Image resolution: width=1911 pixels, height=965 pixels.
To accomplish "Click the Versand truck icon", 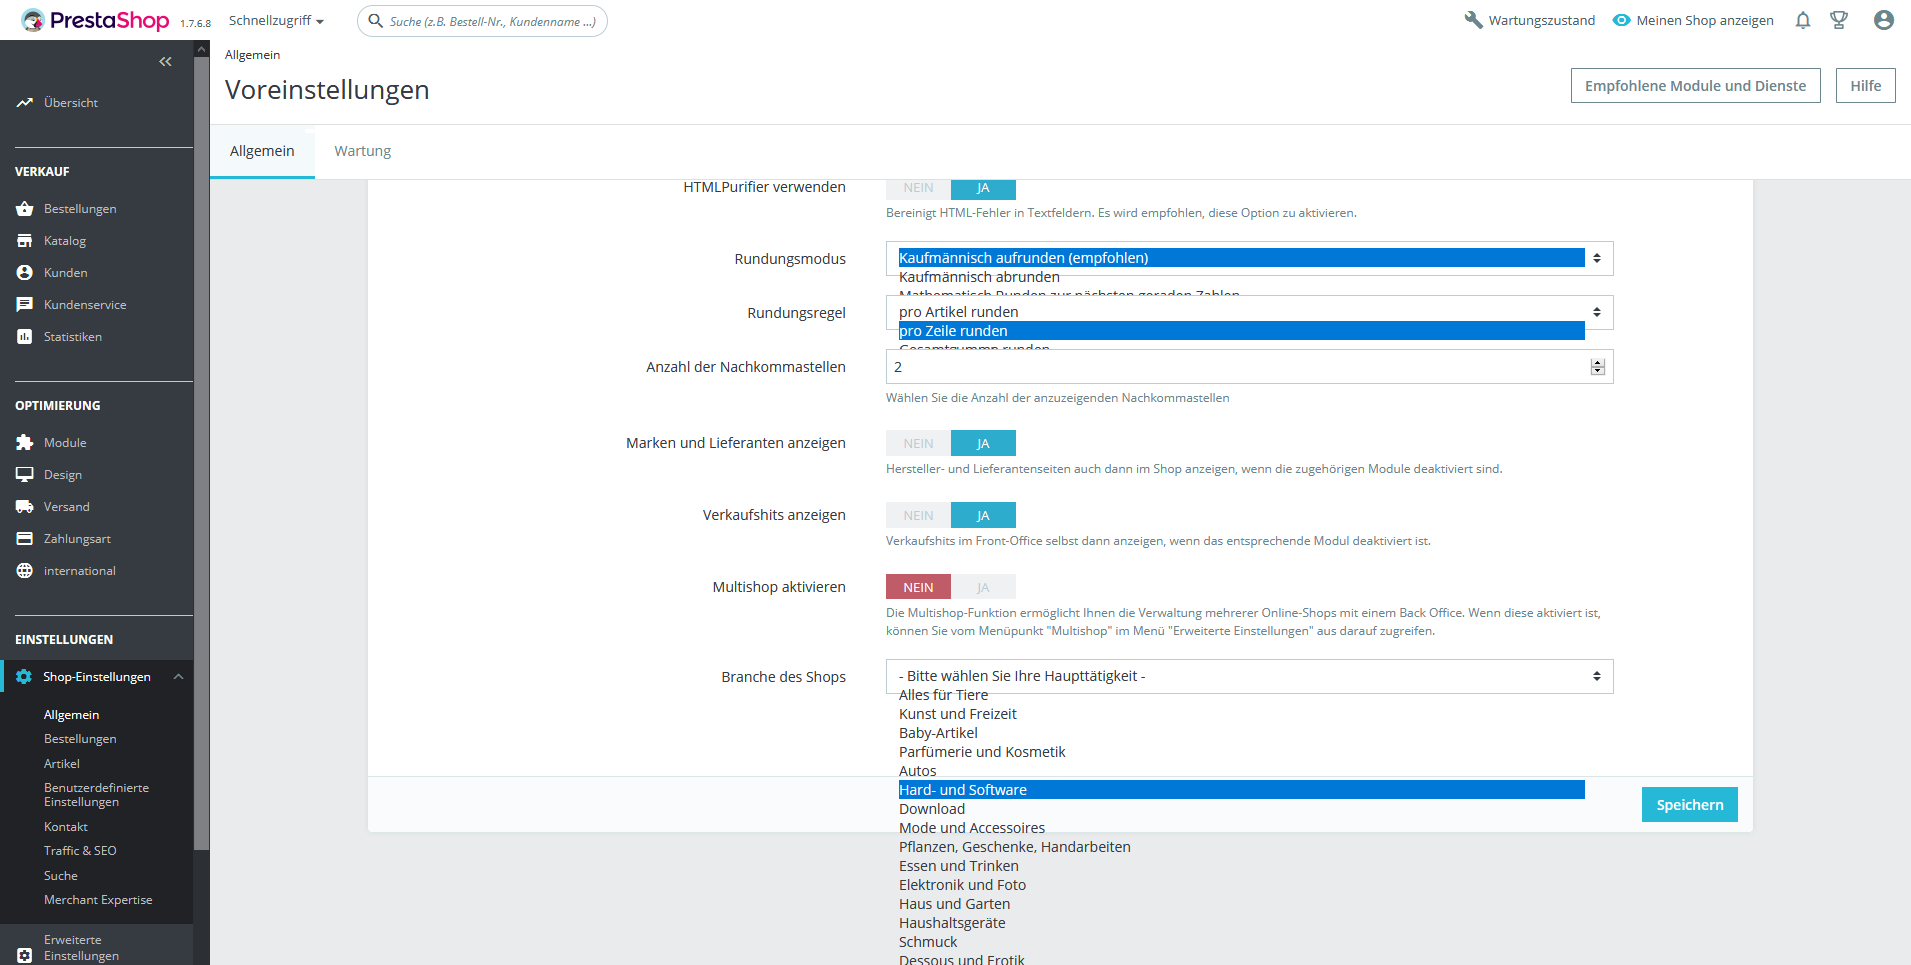I will [x=25, y=507].
